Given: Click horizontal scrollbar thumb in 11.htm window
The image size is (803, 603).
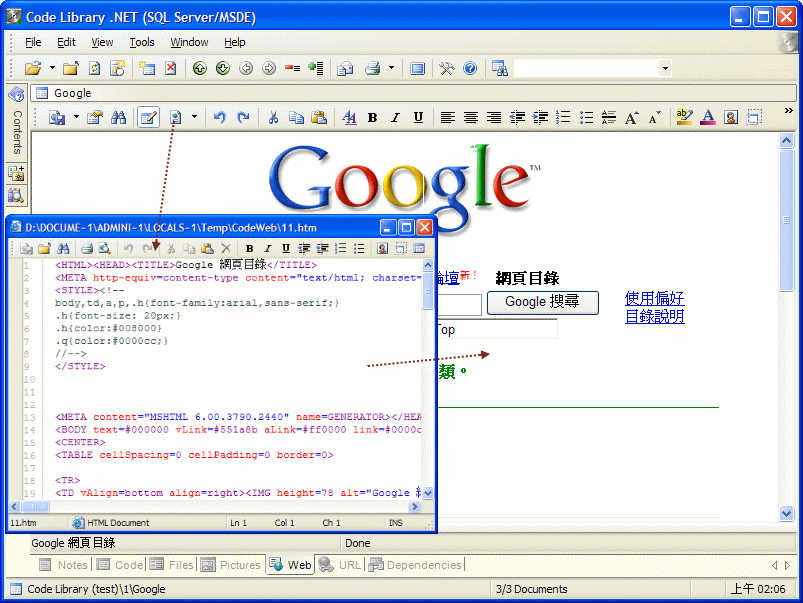Looking at the screenshot, I should coord(35,507).
